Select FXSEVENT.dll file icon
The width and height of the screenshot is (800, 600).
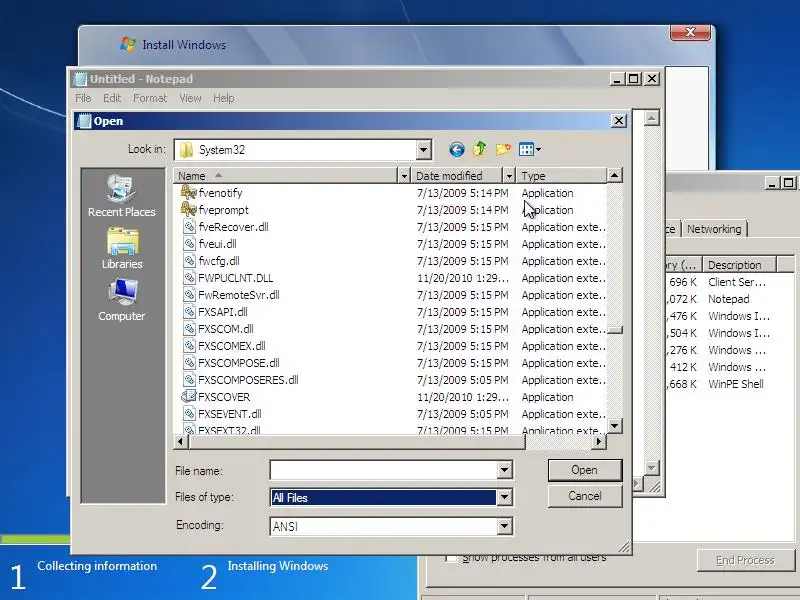[189, 413]
